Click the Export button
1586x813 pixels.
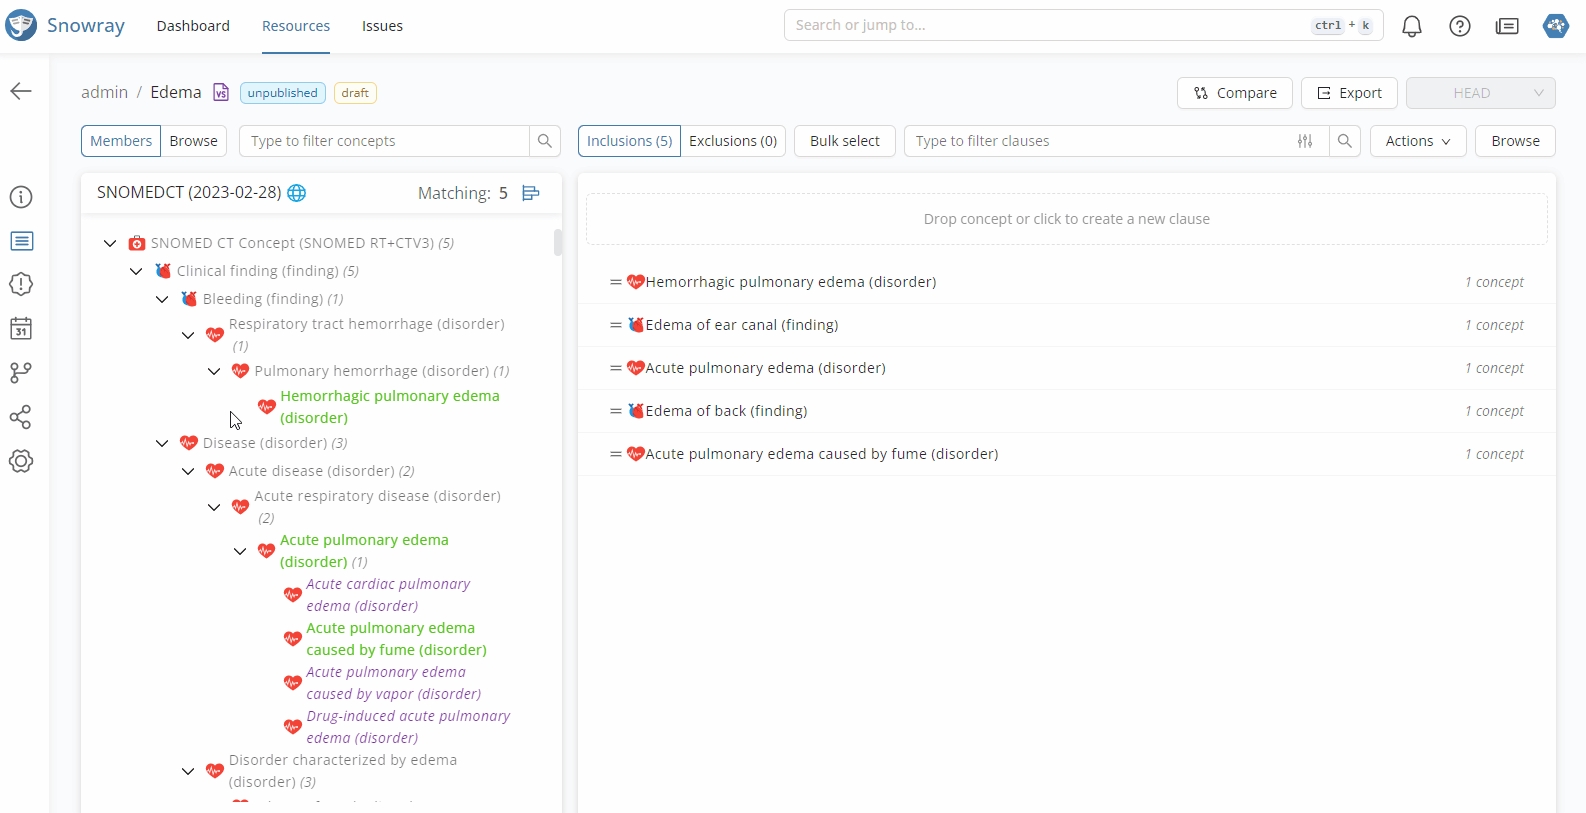click(1348, 93)
